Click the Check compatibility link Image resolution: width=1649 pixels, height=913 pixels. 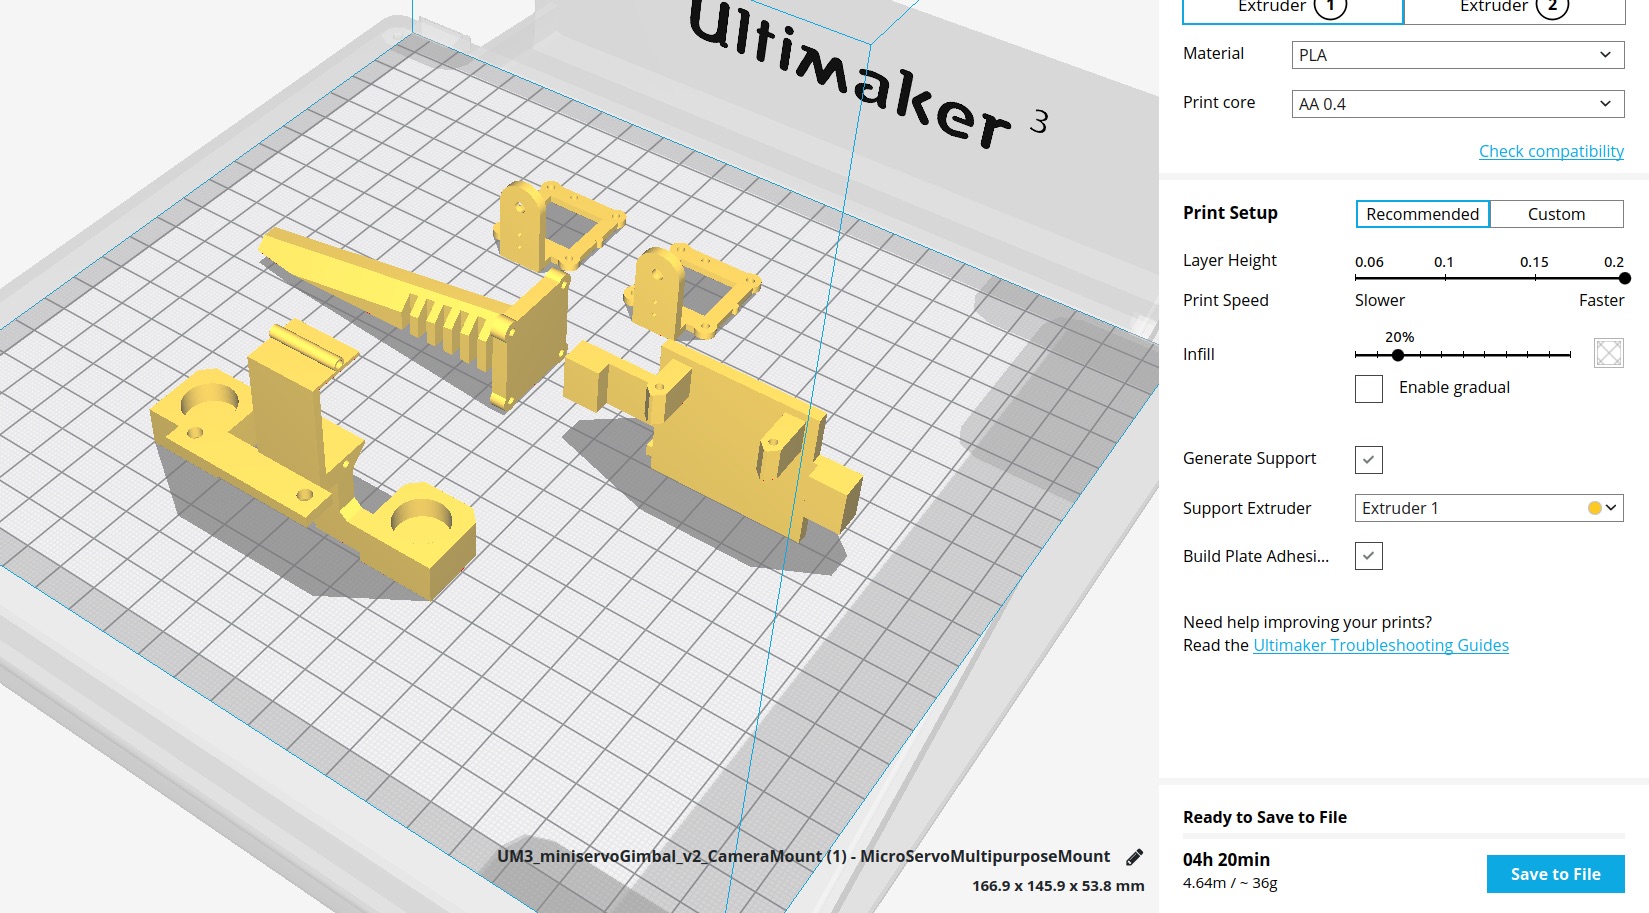coord(1551,151)
